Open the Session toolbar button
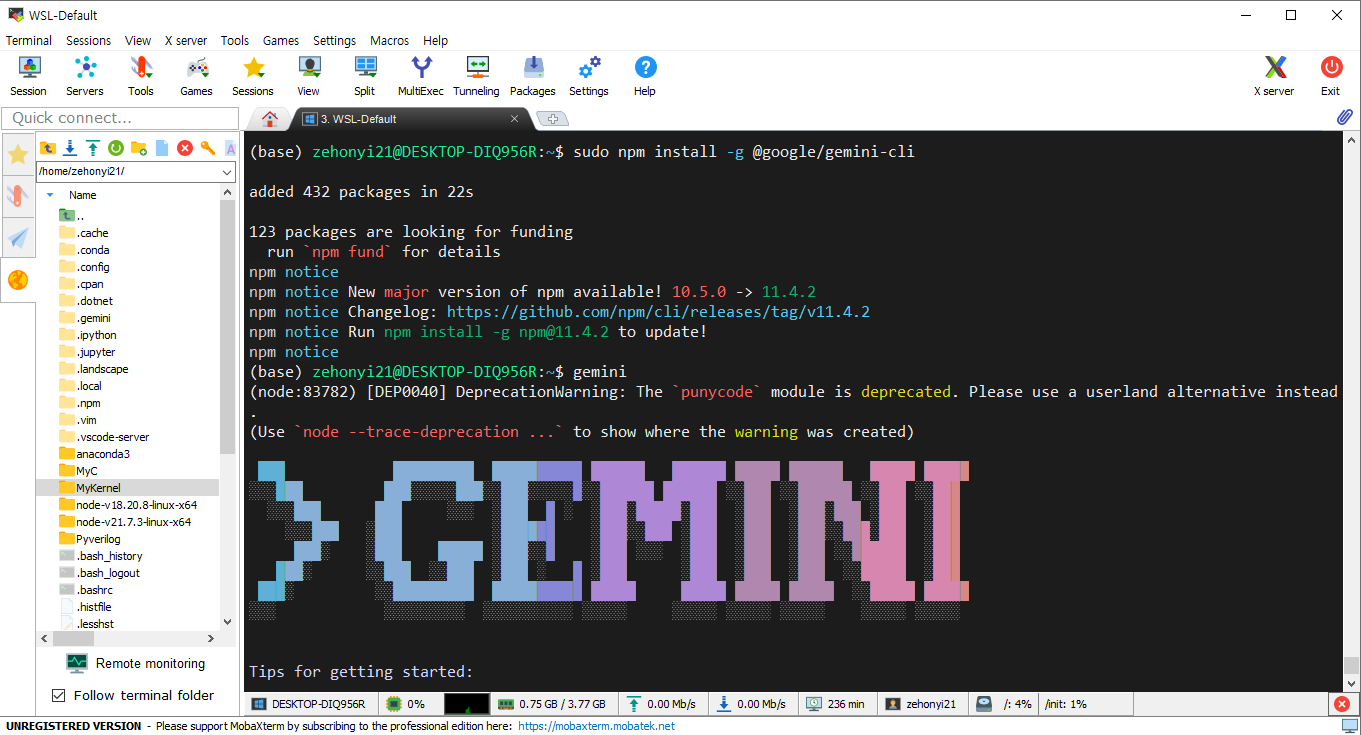The height and width of the screenshot is (735, 1361). (28, 76)
